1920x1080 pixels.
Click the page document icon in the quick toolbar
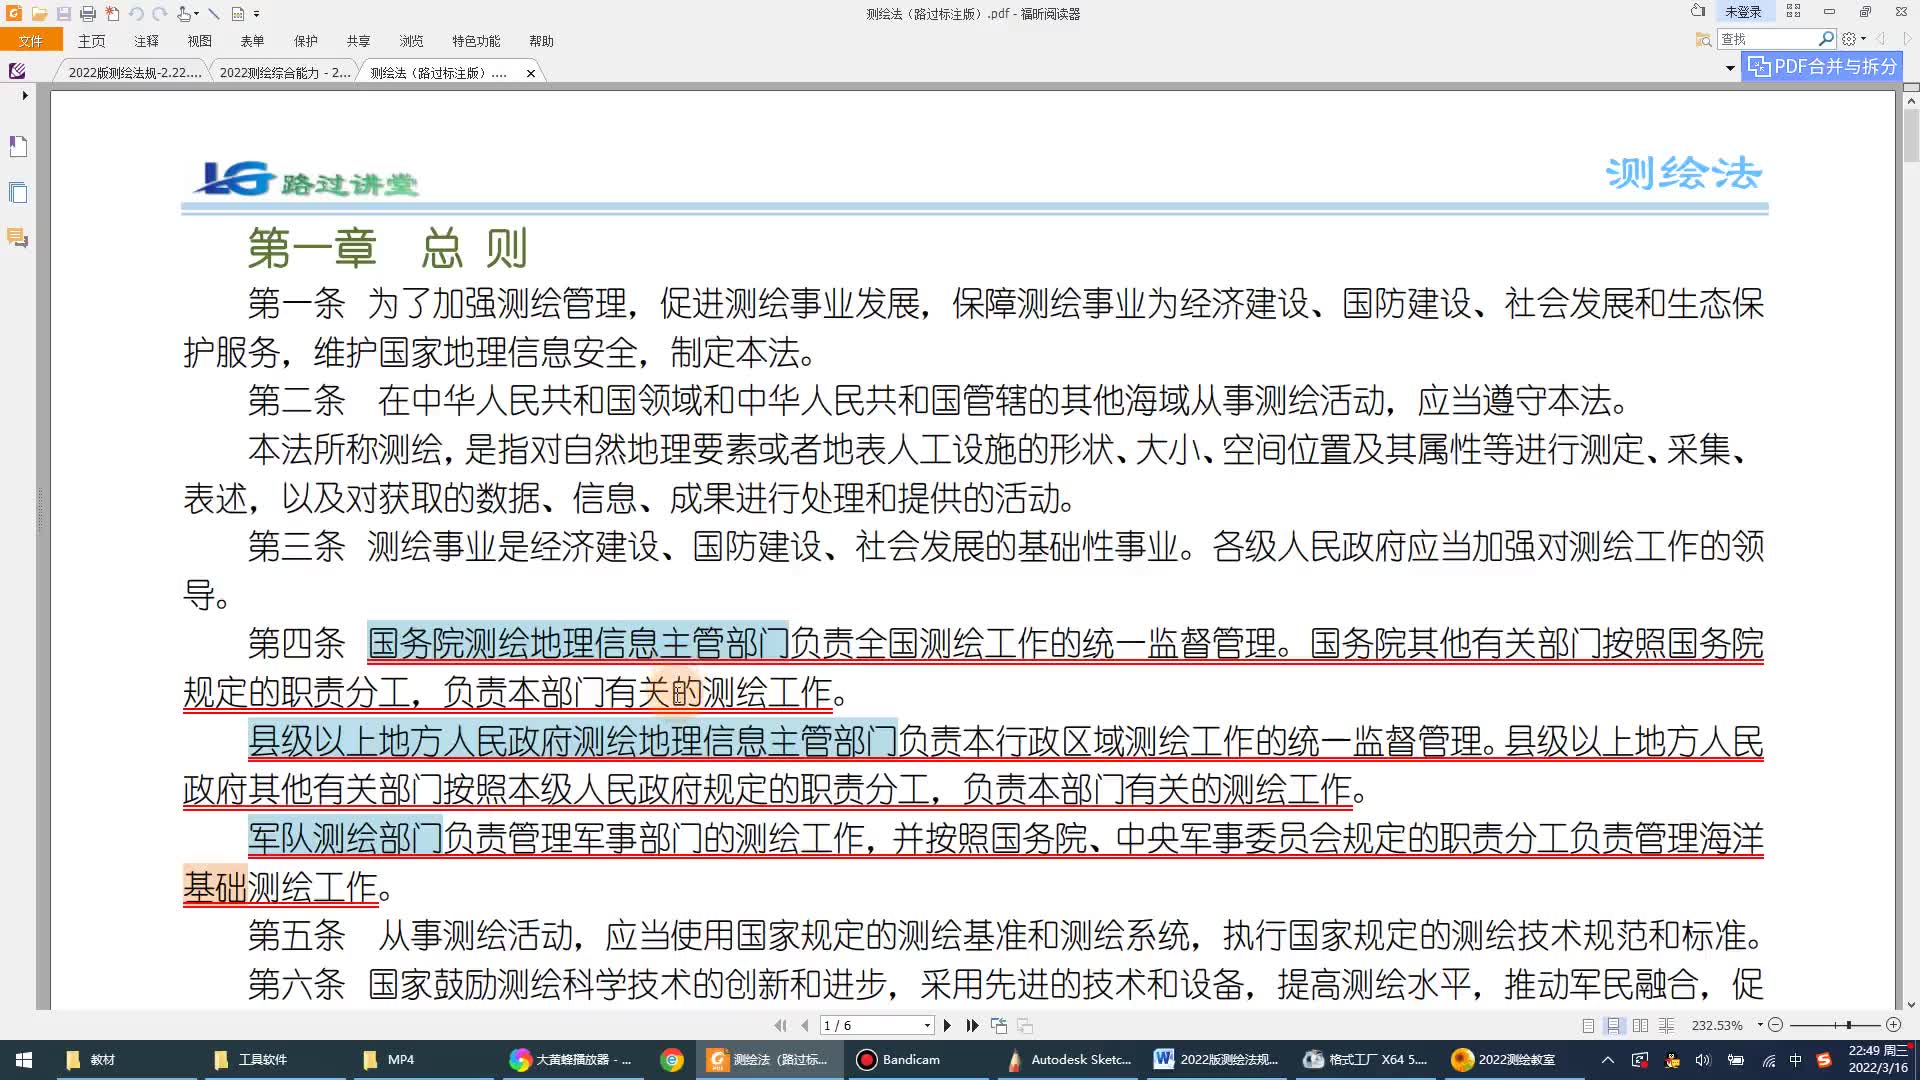238,14
